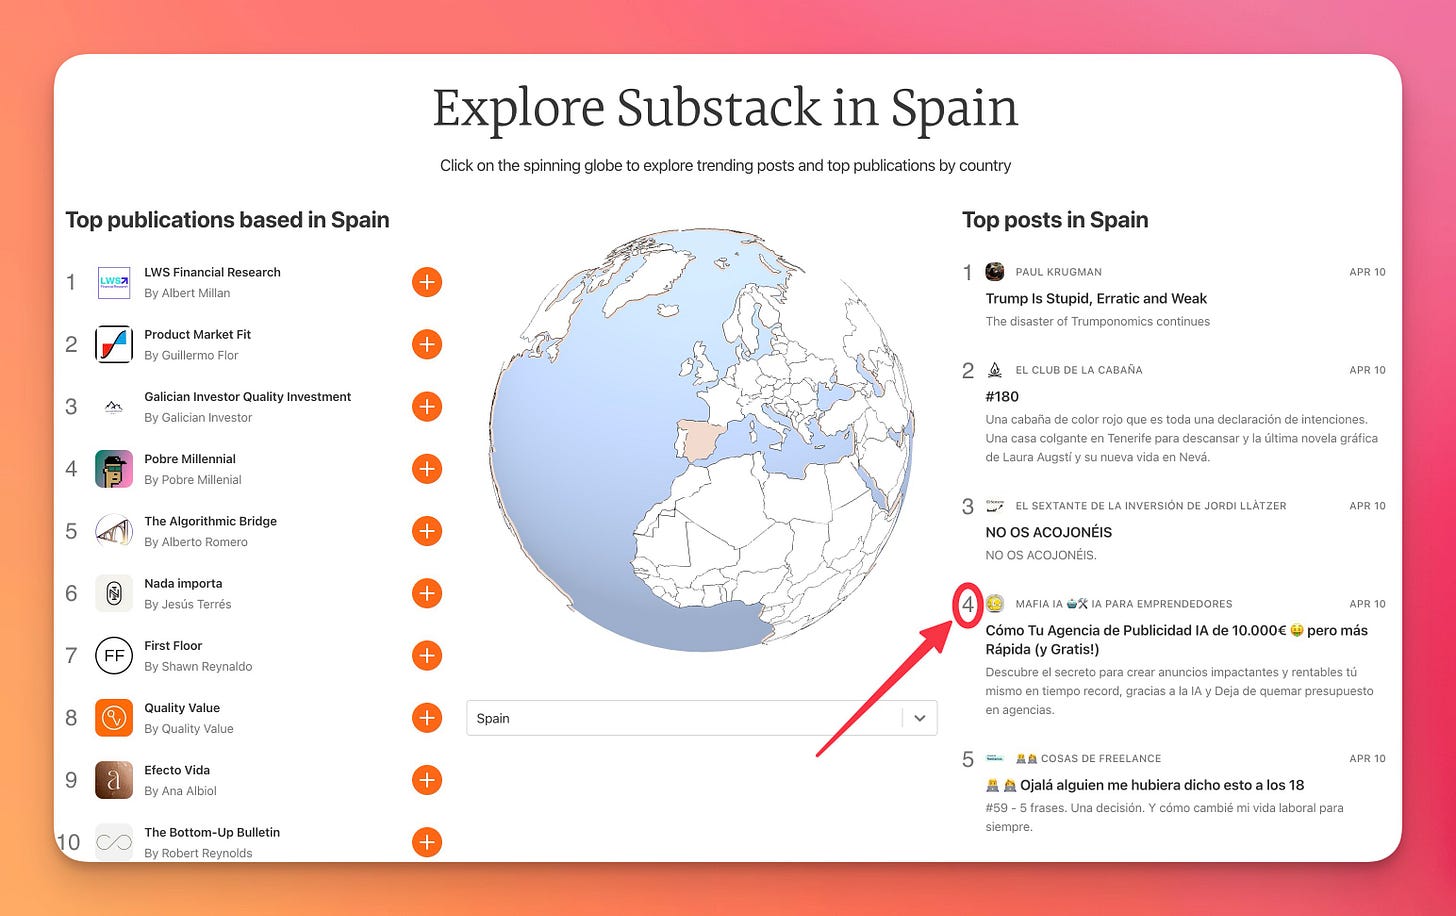Open country dropdown chevron
Screen dimensions: 1456x916
(x=920, y=718)
